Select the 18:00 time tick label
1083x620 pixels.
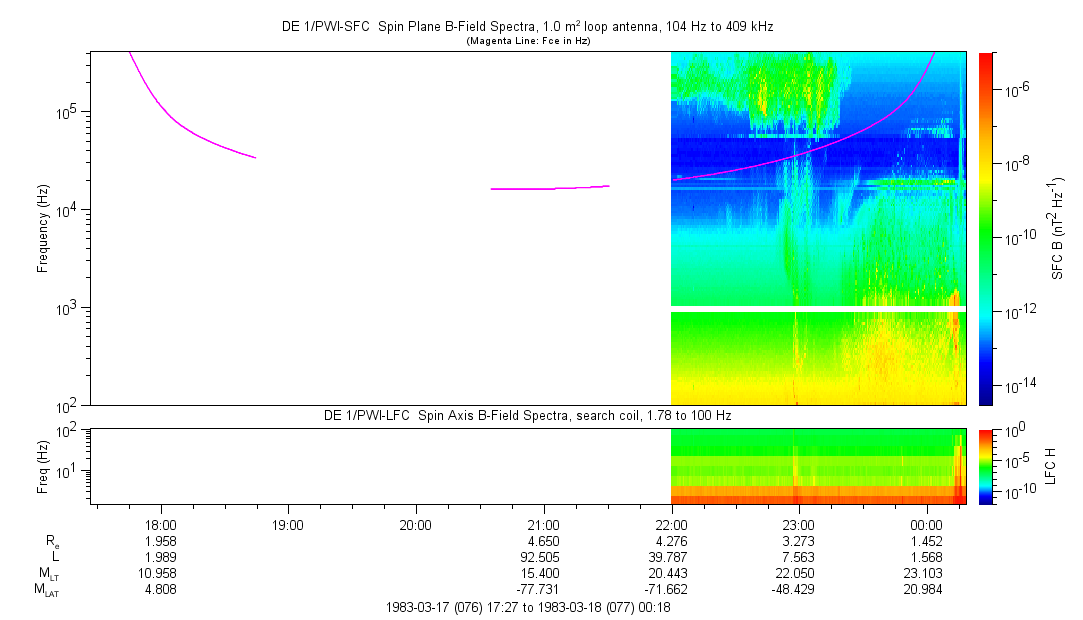161,524
